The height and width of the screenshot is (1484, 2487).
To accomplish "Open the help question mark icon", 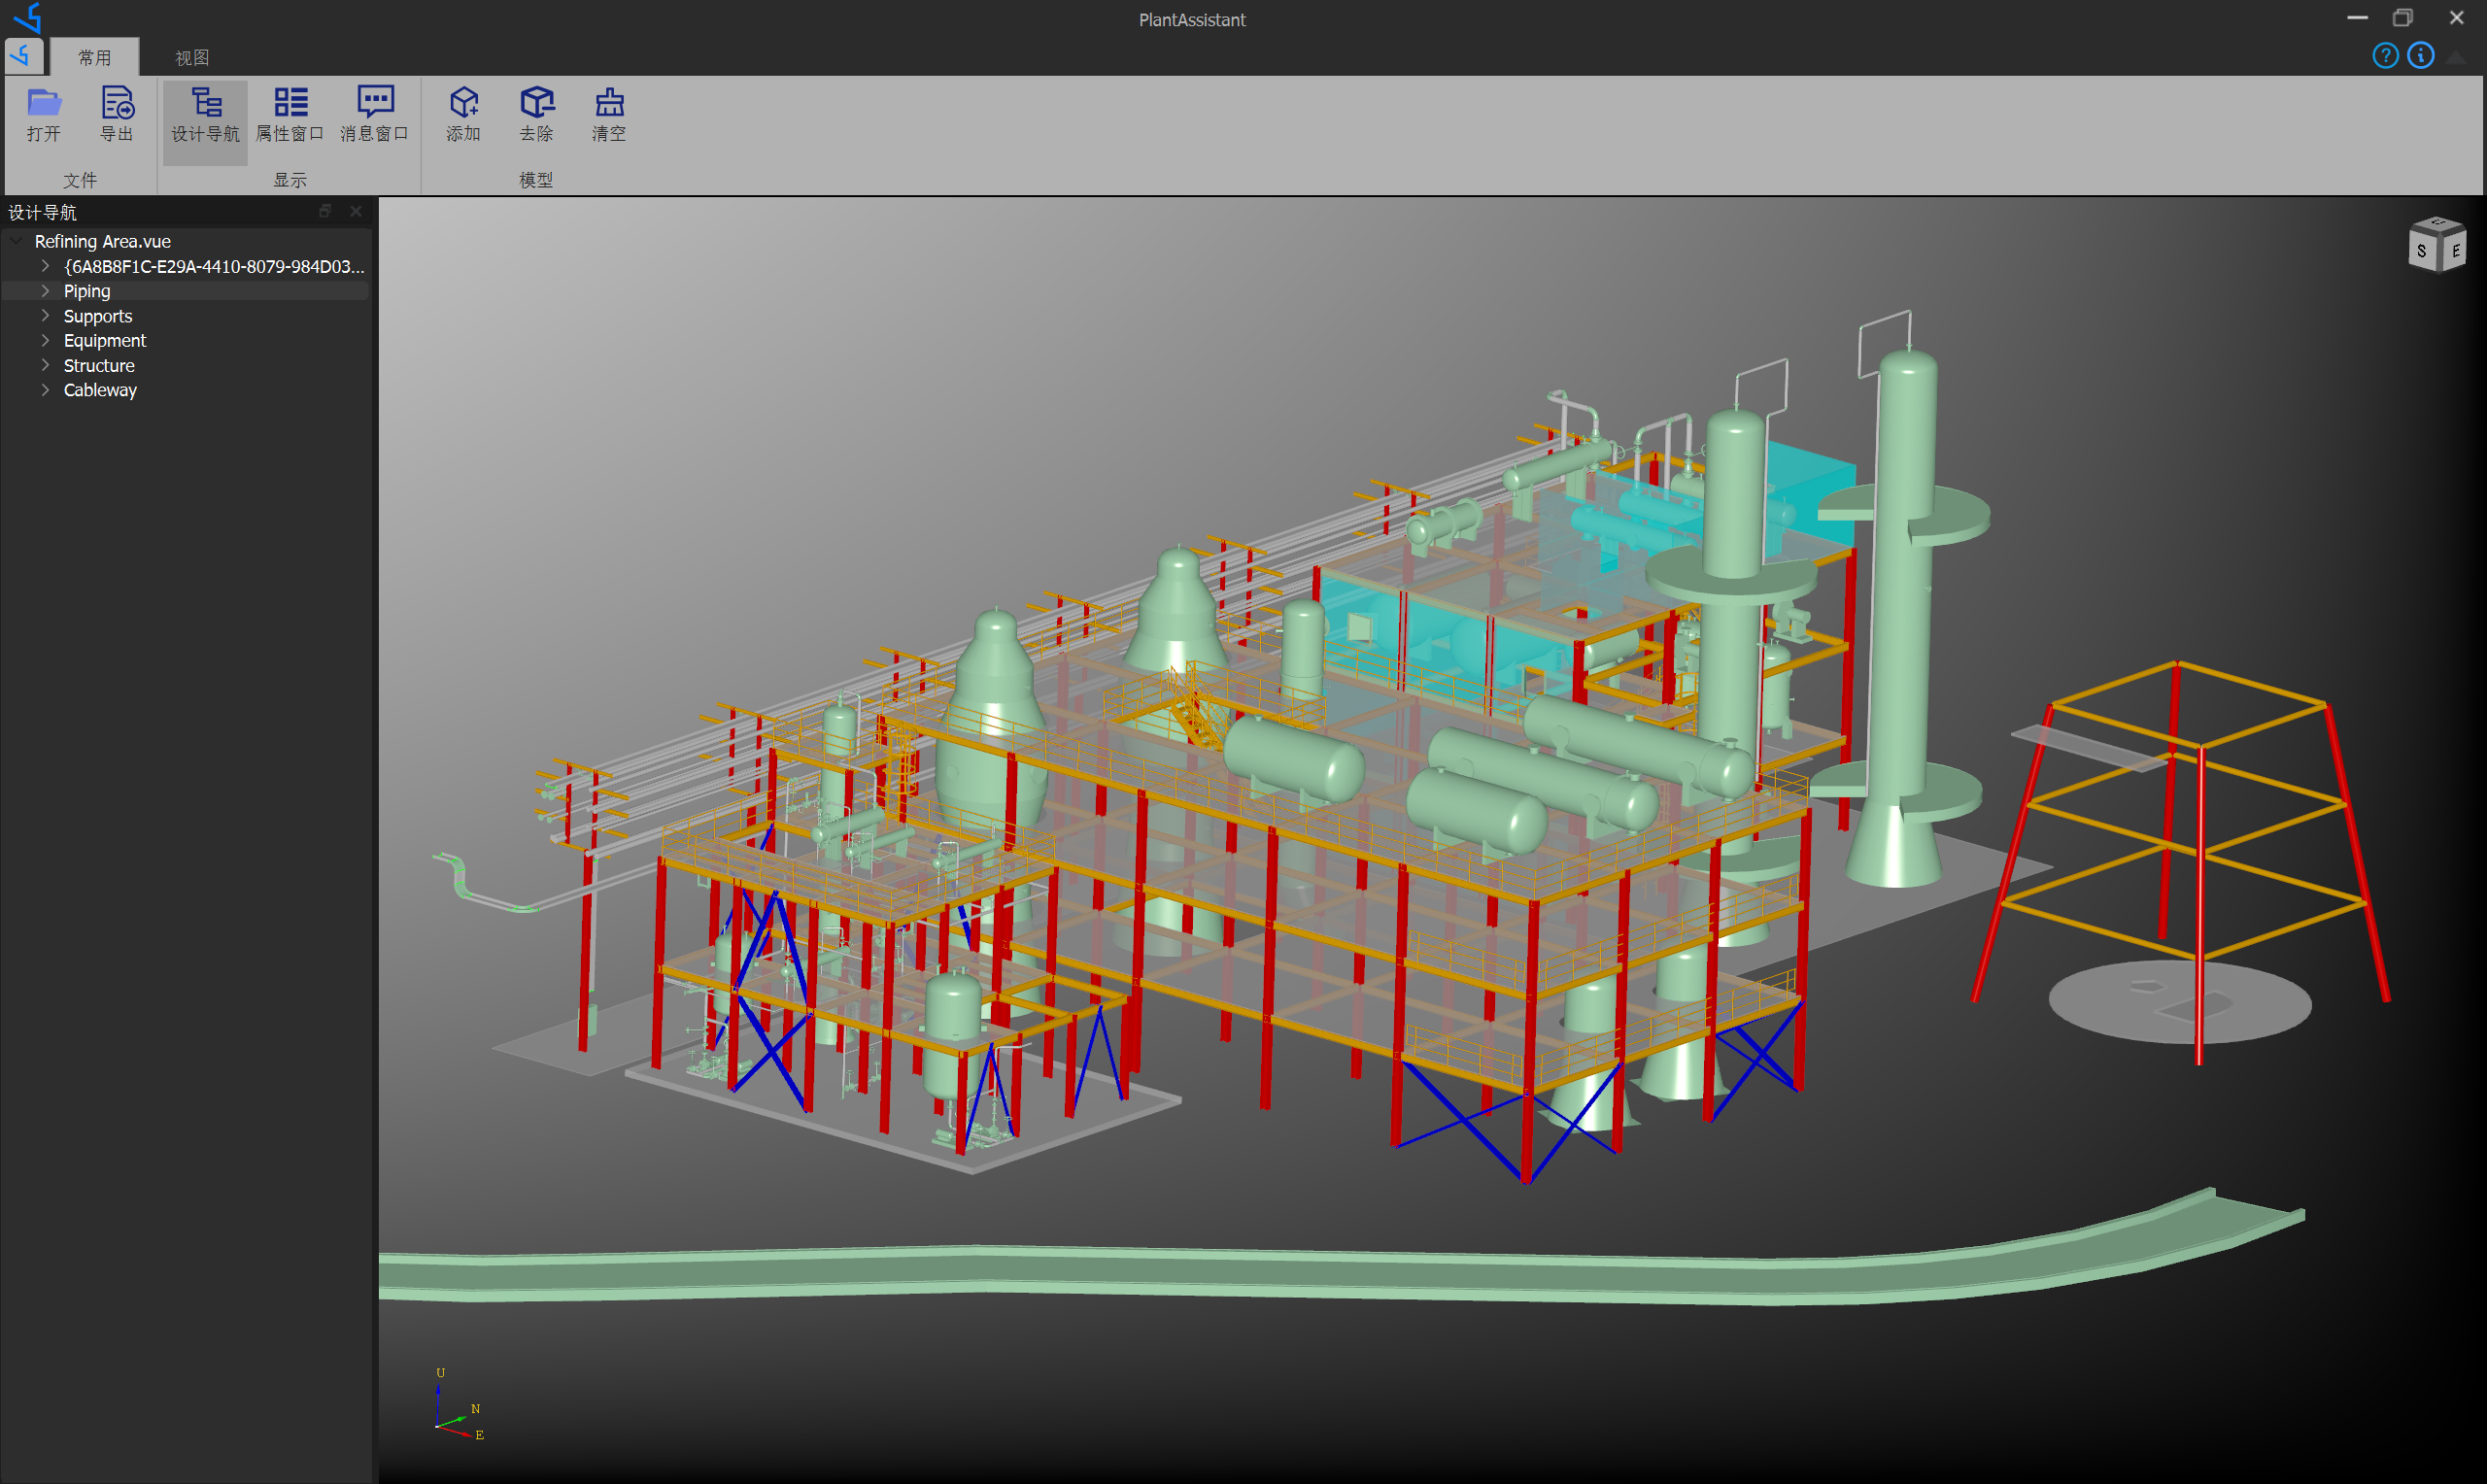I will (x=2385, y=56).
